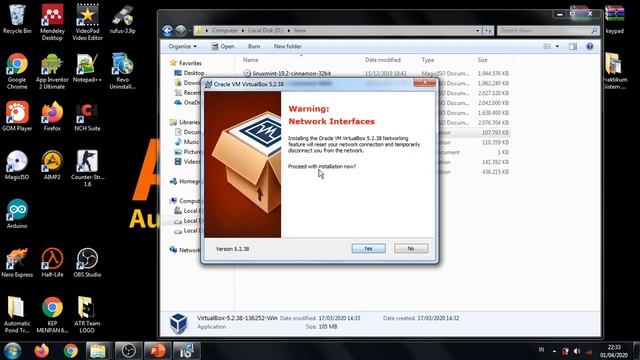This screenshot has height=360, width=640.
Task: Select Revo Uninstaller desktop icon
Action: [122, 71]
